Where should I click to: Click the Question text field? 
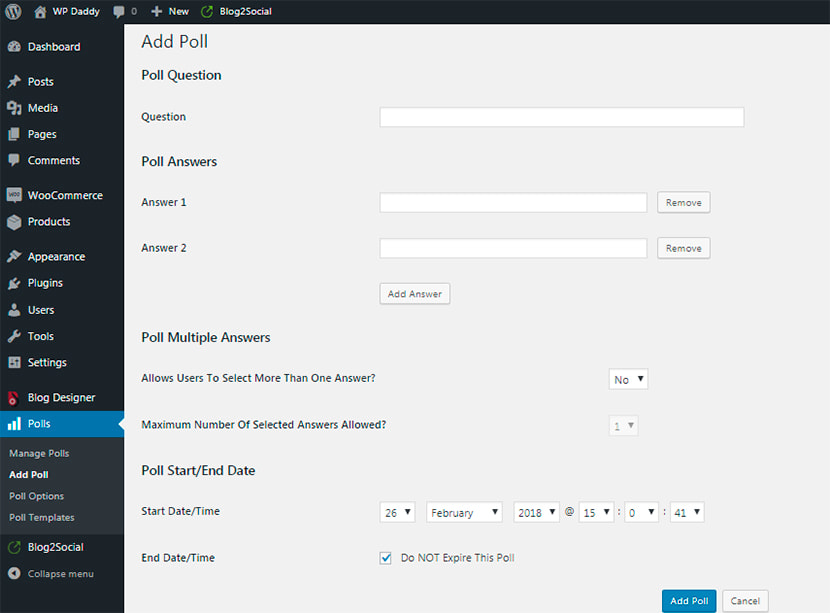(x=562, y=117)
